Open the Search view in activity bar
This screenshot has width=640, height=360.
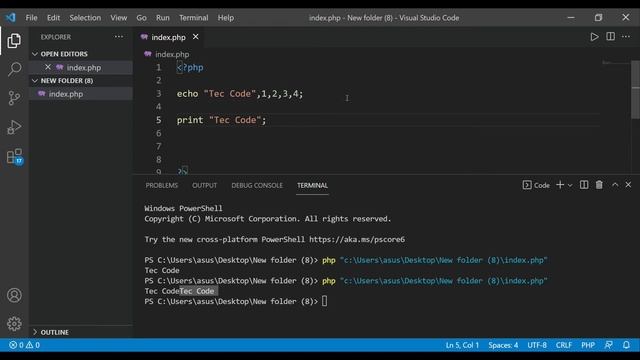point(14,69)
